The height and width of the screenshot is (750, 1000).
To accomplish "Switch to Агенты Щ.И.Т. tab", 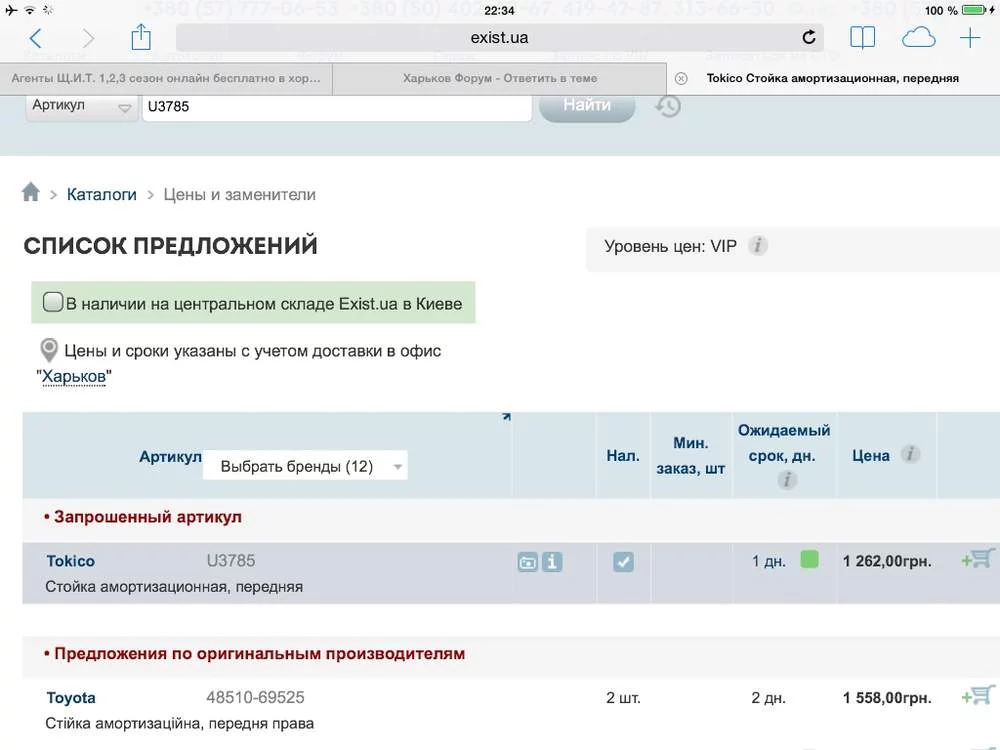I will 166,78.
